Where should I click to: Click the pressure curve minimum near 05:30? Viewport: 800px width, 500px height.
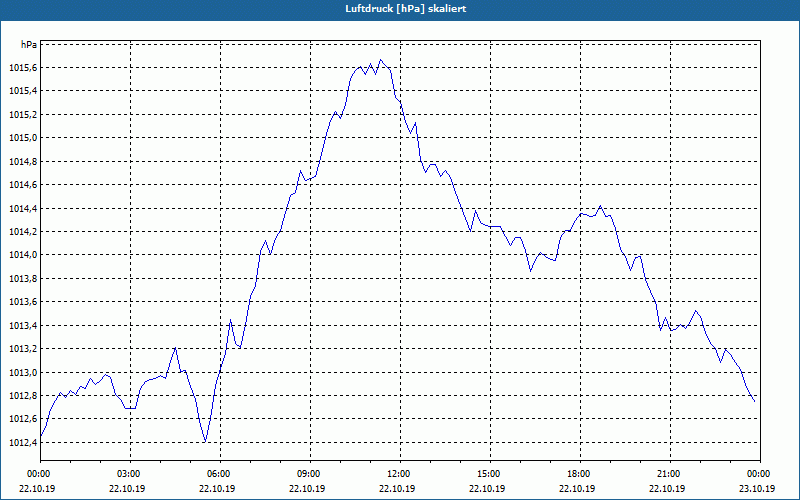coord(205,441)
